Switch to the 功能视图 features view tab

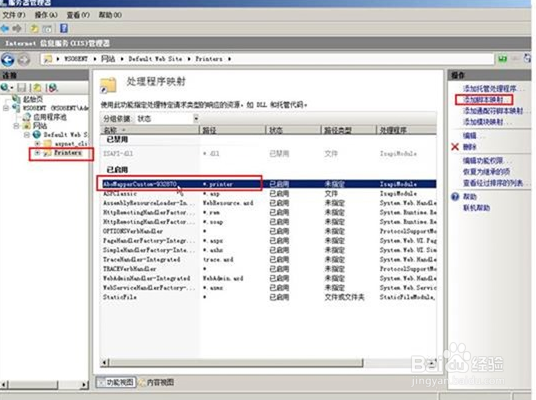point(116,382)
